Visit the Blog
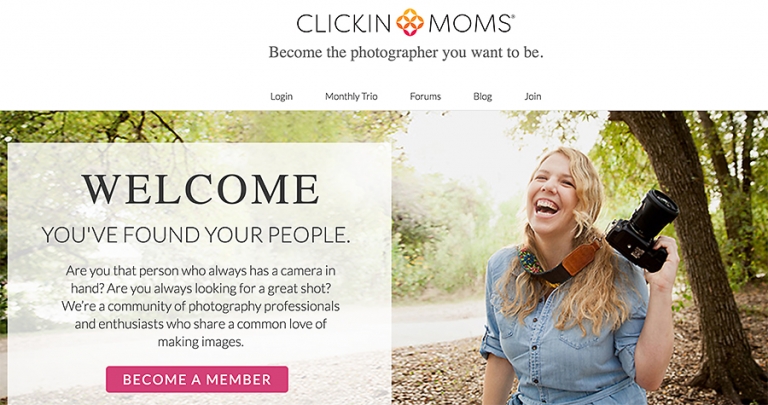Viewport: 768px width, 405px height. (482, 96)
